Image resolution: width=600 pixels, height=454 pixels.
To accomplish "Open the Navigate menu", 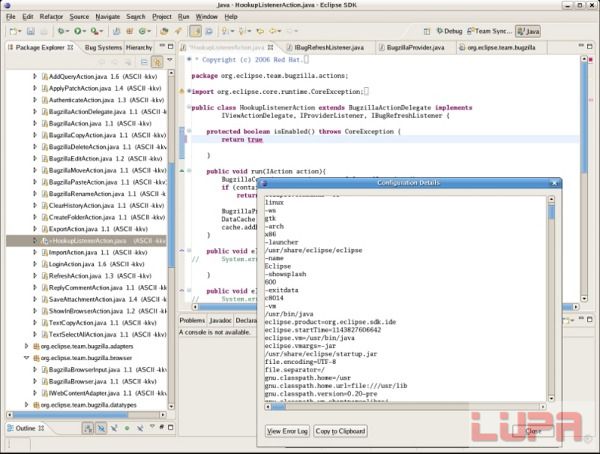I will tap(108, 17).
